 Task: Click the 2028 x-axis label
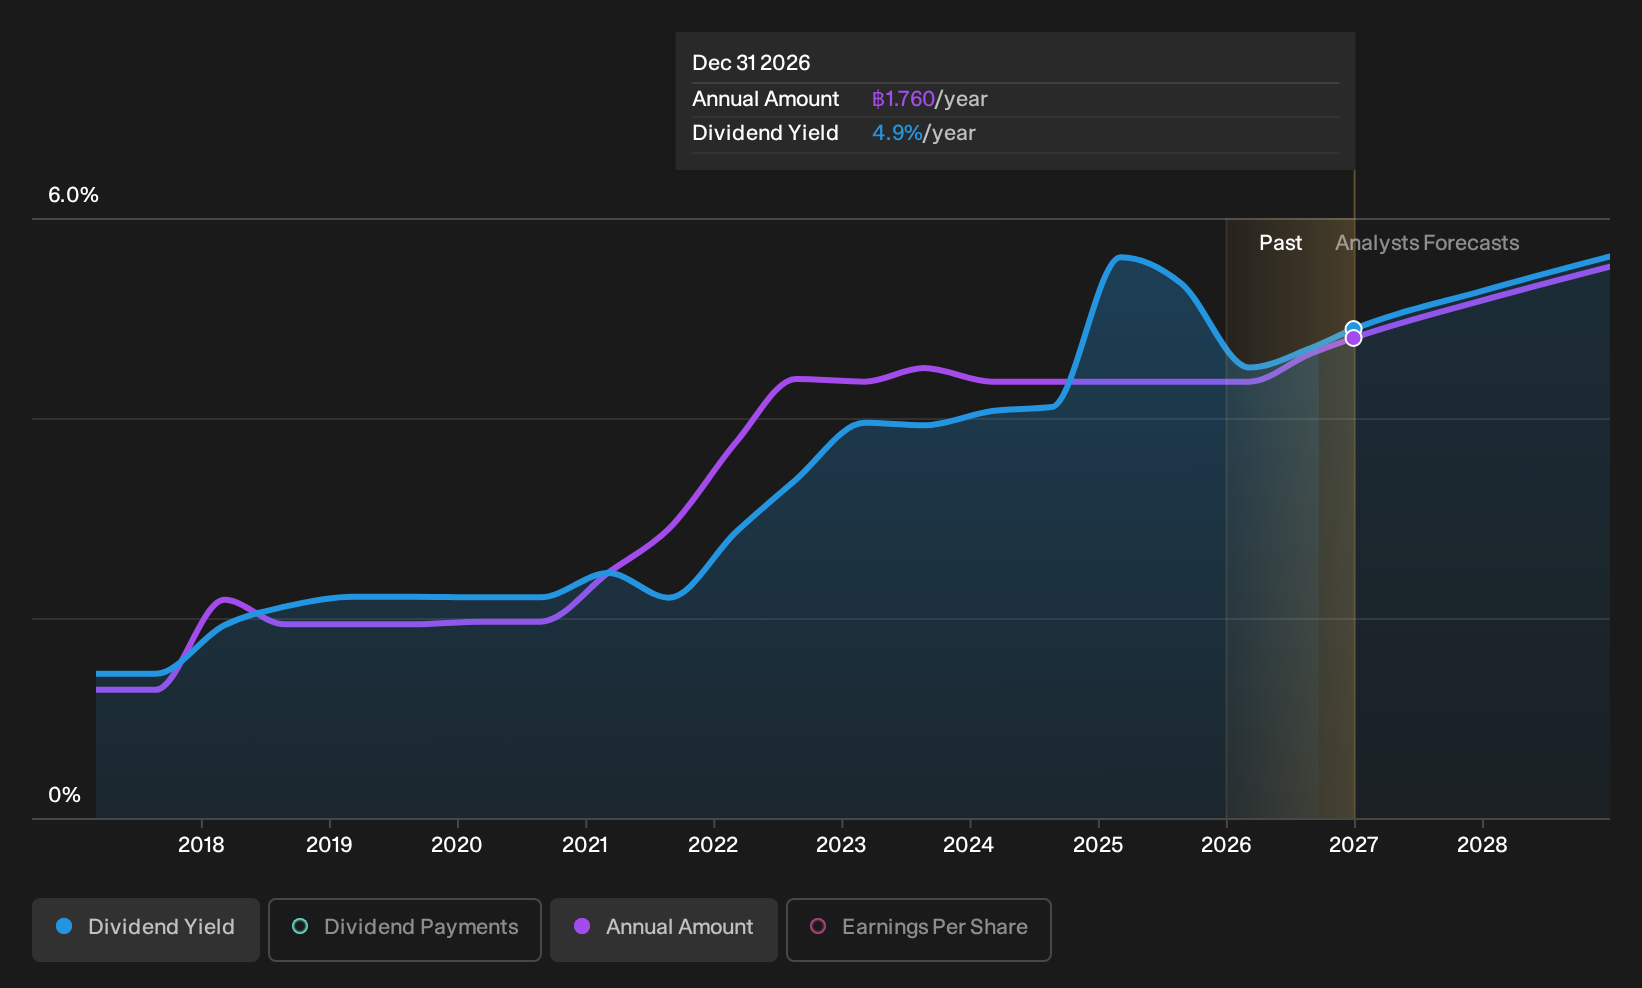(1482, 845)
